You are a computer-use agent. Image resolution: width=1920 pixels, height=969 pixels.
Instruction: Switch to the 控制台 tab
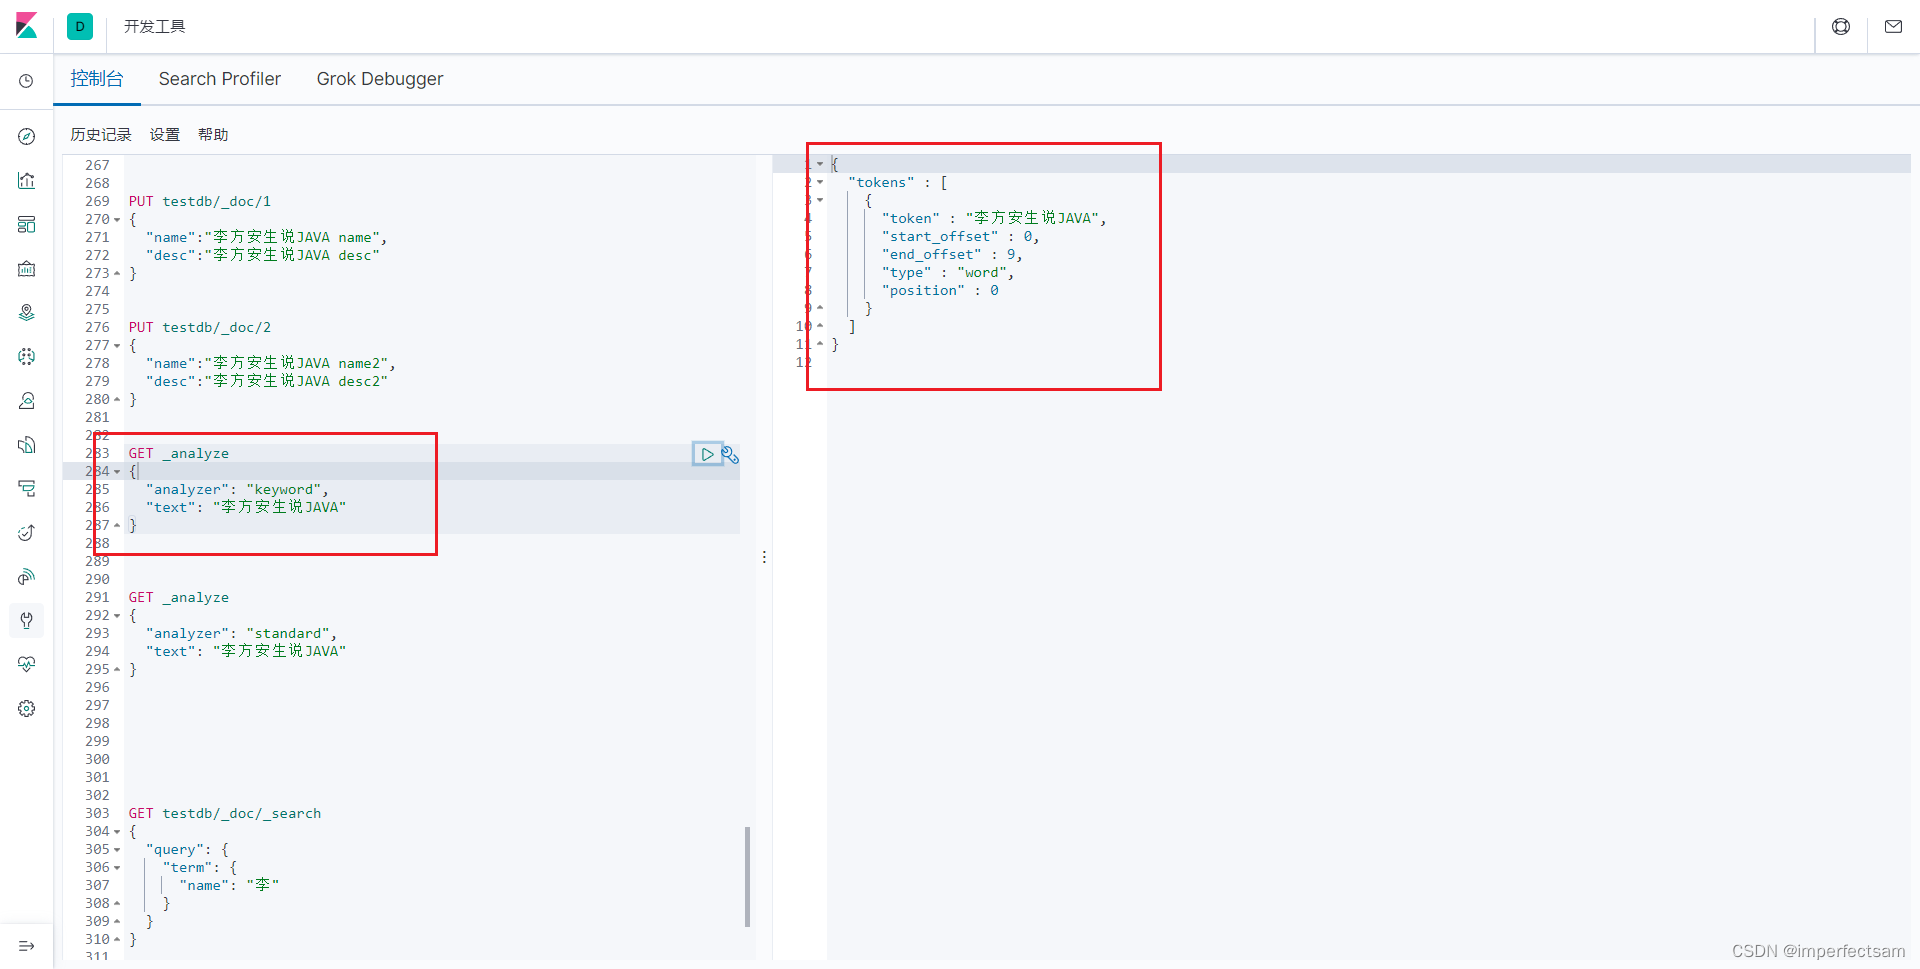click(97, 79)
